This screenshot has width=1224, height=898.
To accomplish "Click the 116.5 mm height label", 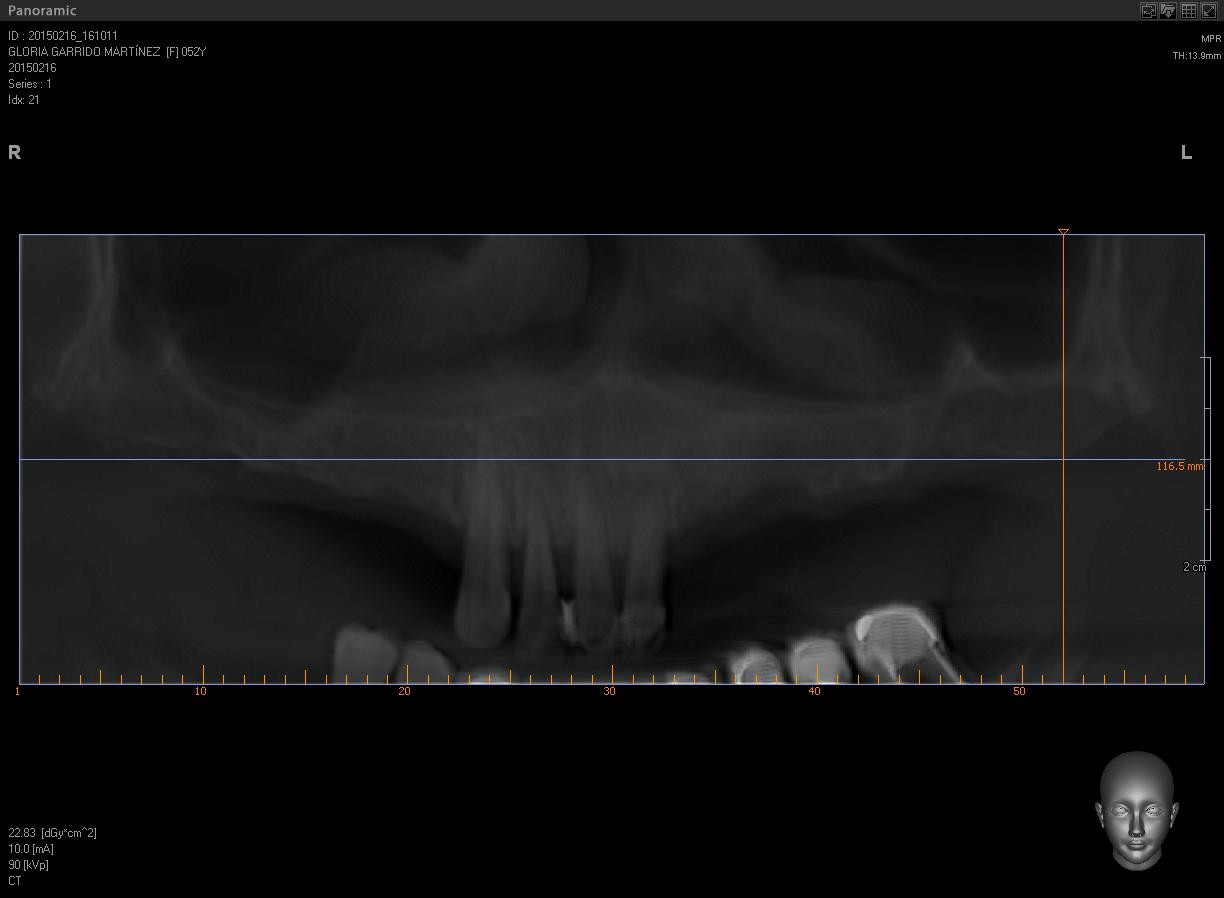I will click(x=1179, y=467).
